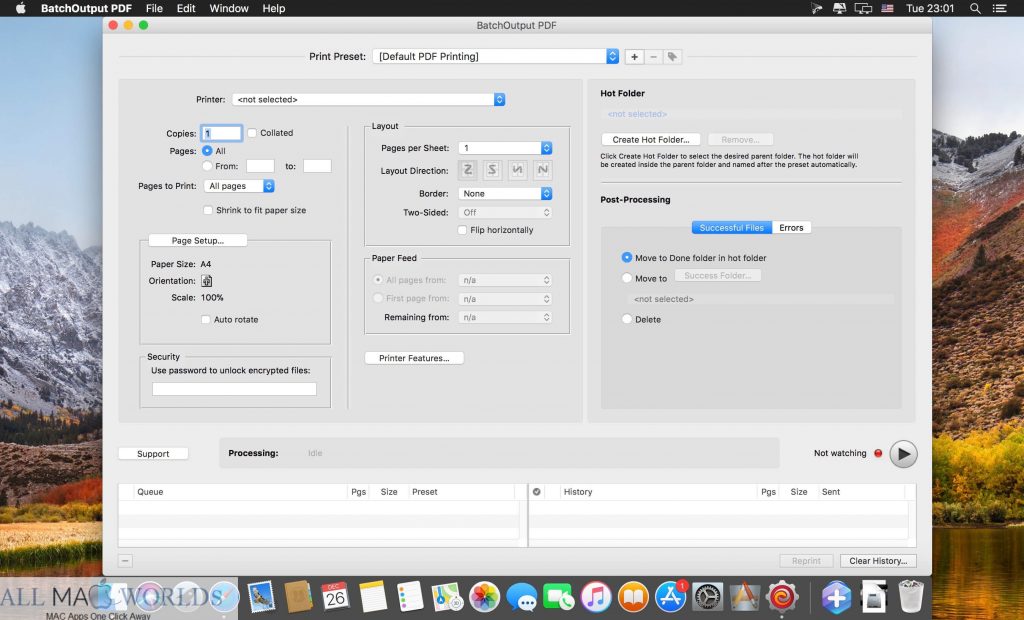This screenshot has width=1024, height=620.
Task: Click the Copies input field
Action: [x=221, y=133]
